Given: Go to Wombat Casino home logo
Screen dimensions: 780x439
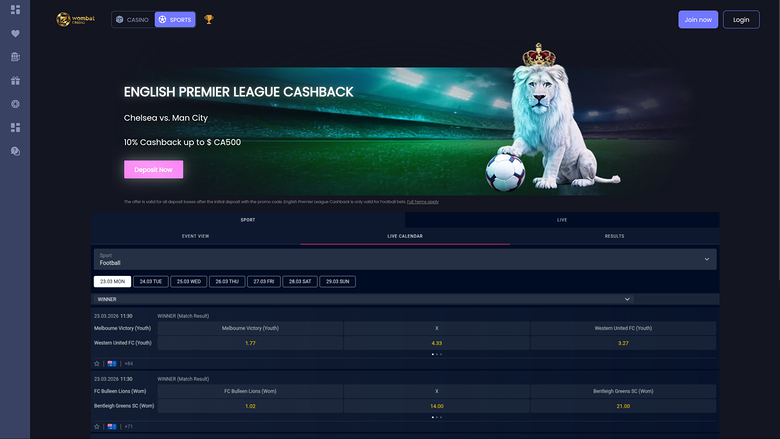Looking at the screenshot, I should [76, 19].
